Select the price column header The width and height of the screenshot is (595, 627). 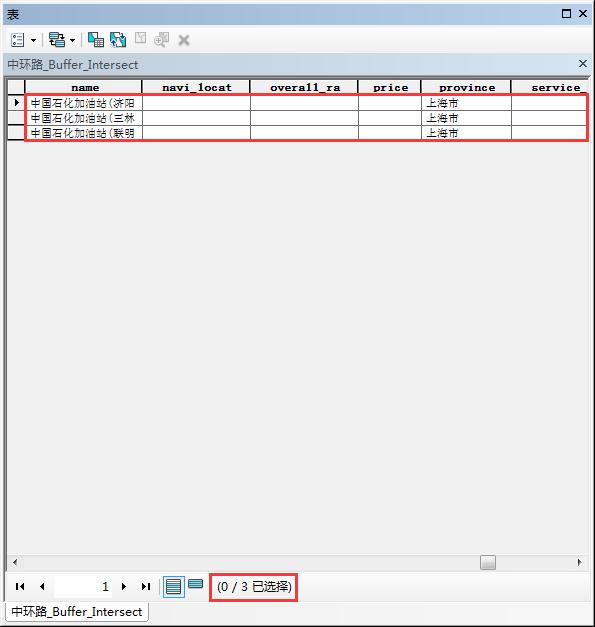point(390,87)
